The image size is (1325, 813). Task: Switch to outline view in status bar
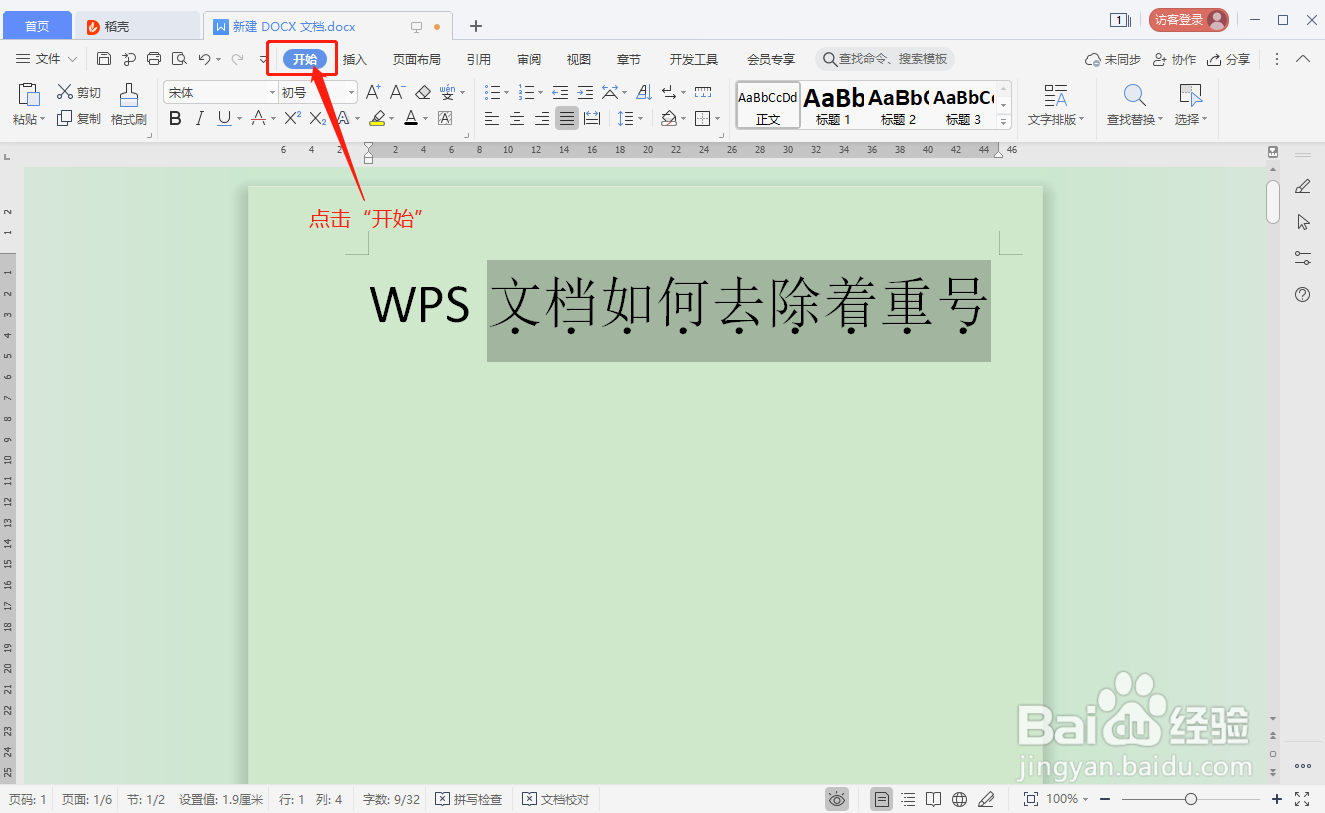pyautogui.click(x=907, y=799)
